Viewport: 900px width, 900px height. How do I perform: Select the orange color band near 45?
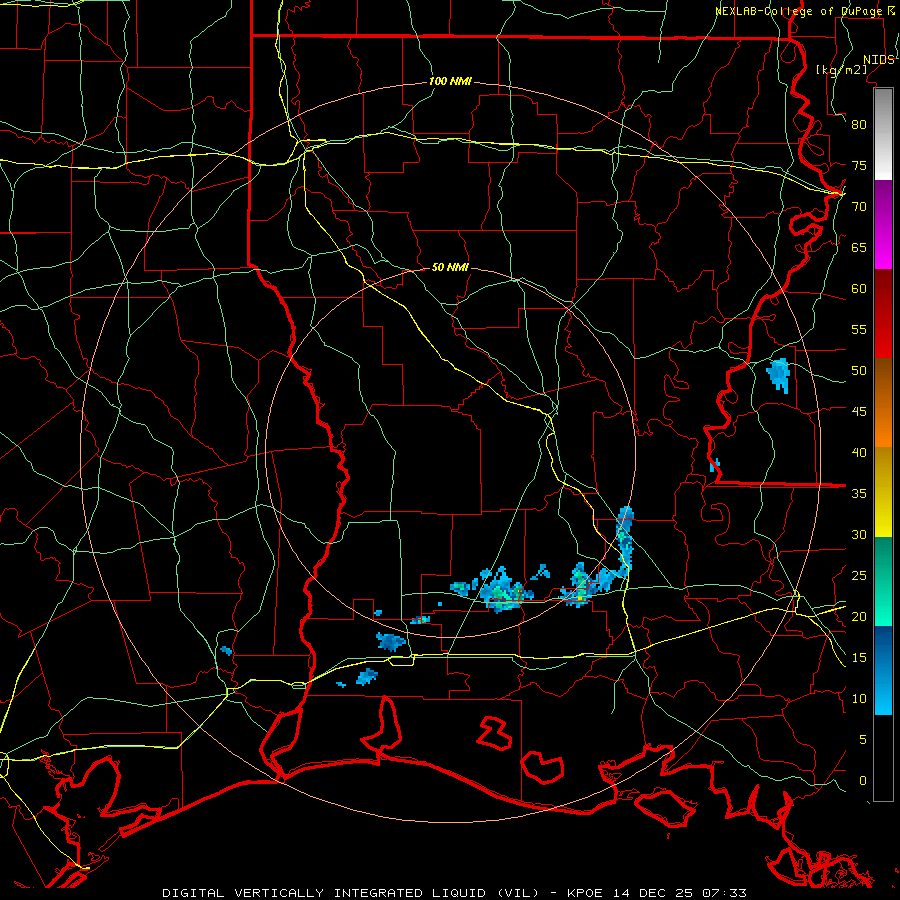(883, 403)
